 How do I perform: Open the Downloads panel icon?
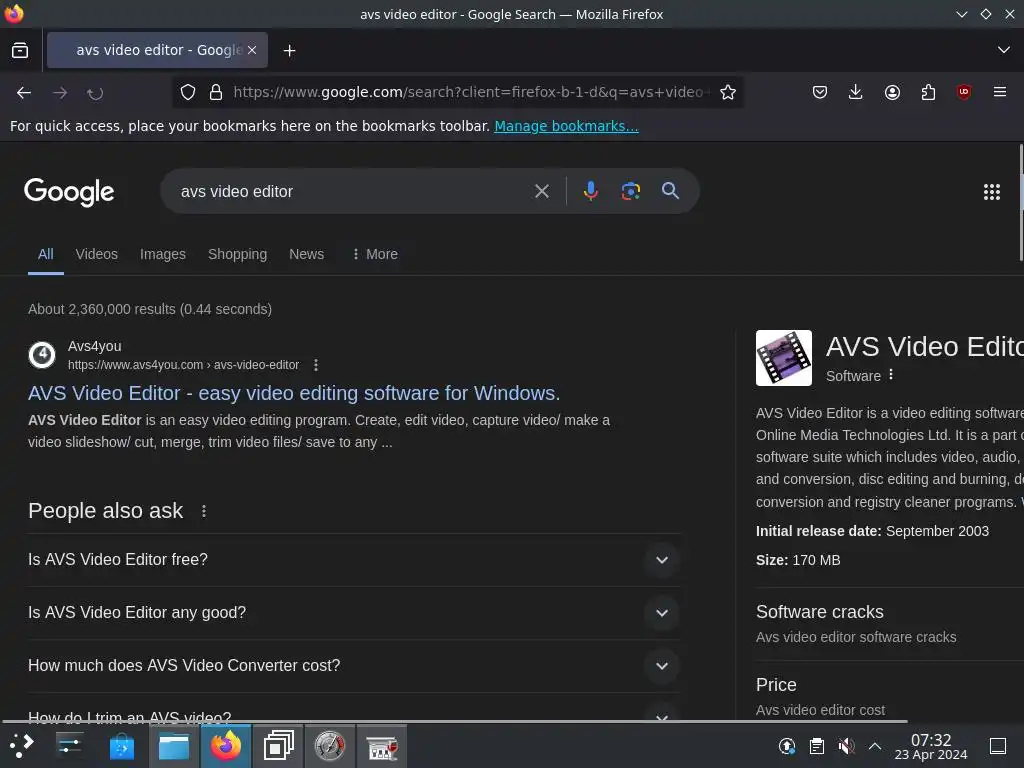[856, 92]
